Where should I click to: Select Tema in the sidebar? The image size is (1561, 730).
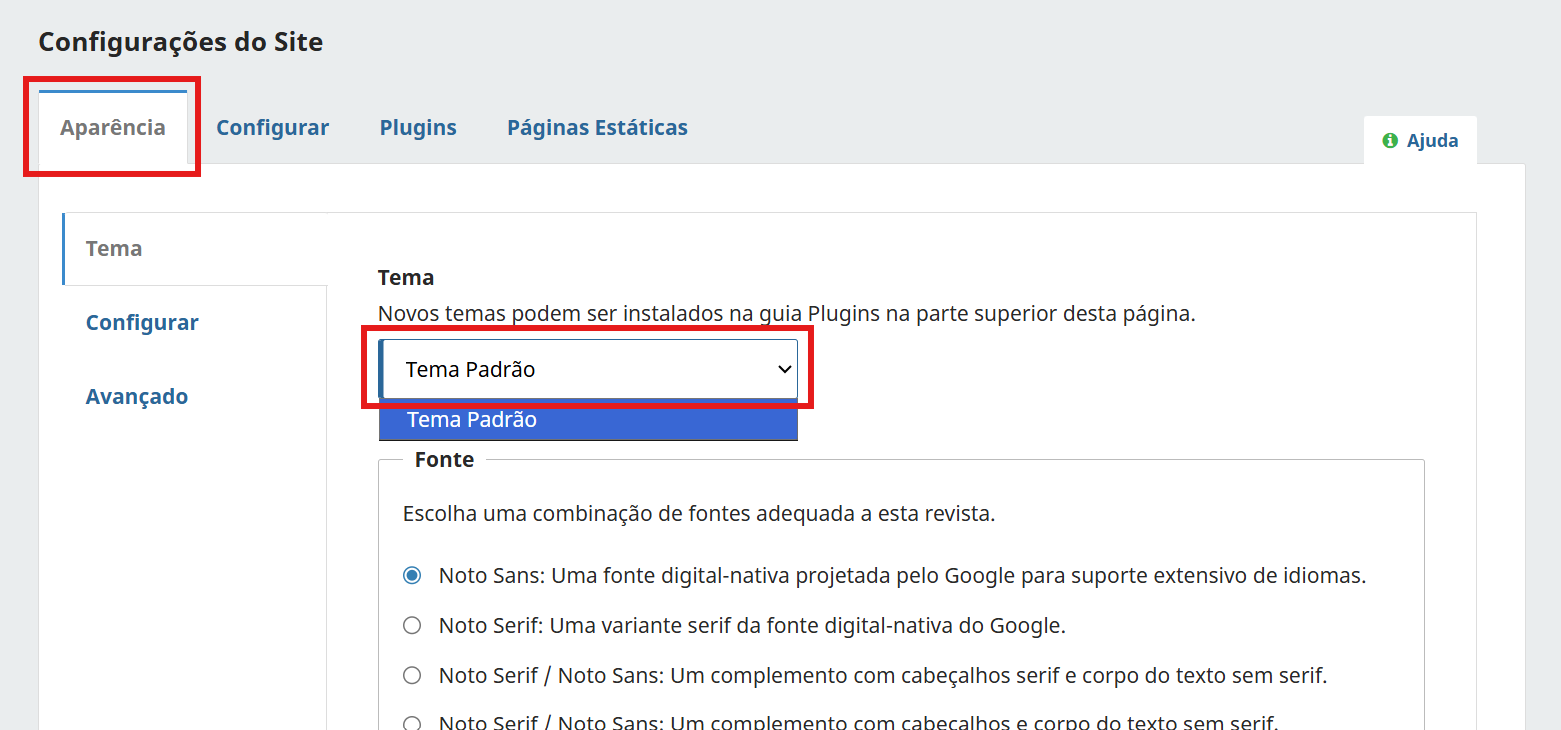(112, 248)
